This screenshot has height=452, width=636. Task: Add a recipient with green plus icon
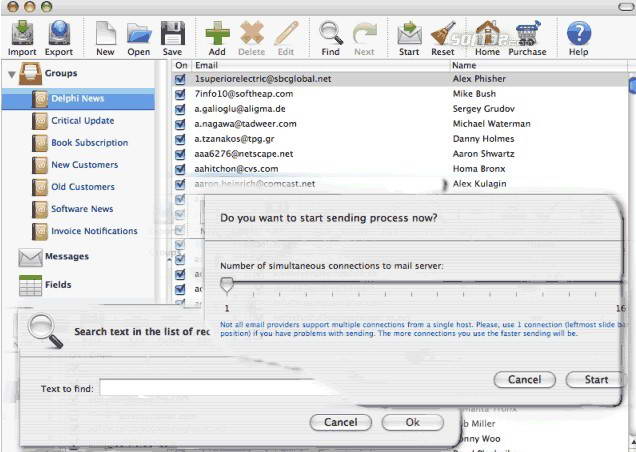(217, 33)
